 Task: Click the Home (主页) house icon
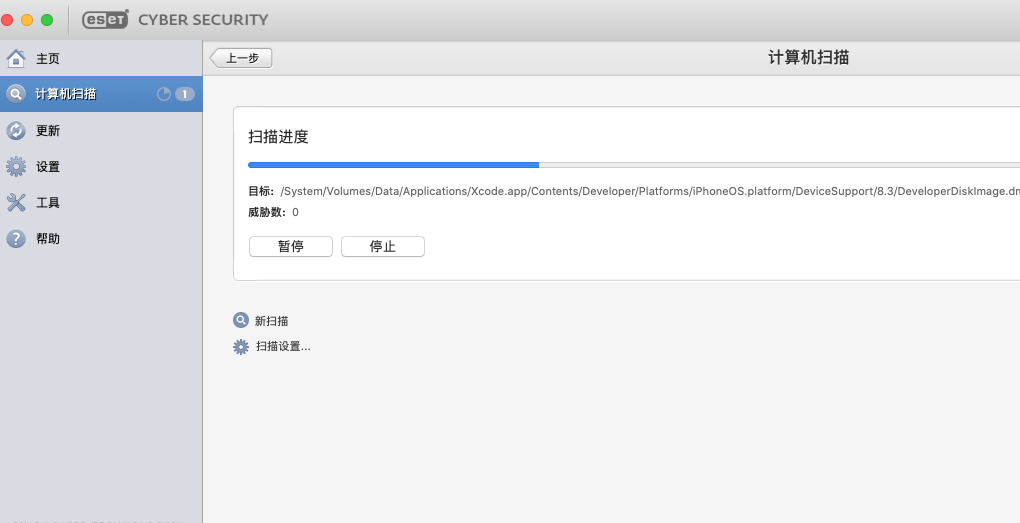point(16,58)
